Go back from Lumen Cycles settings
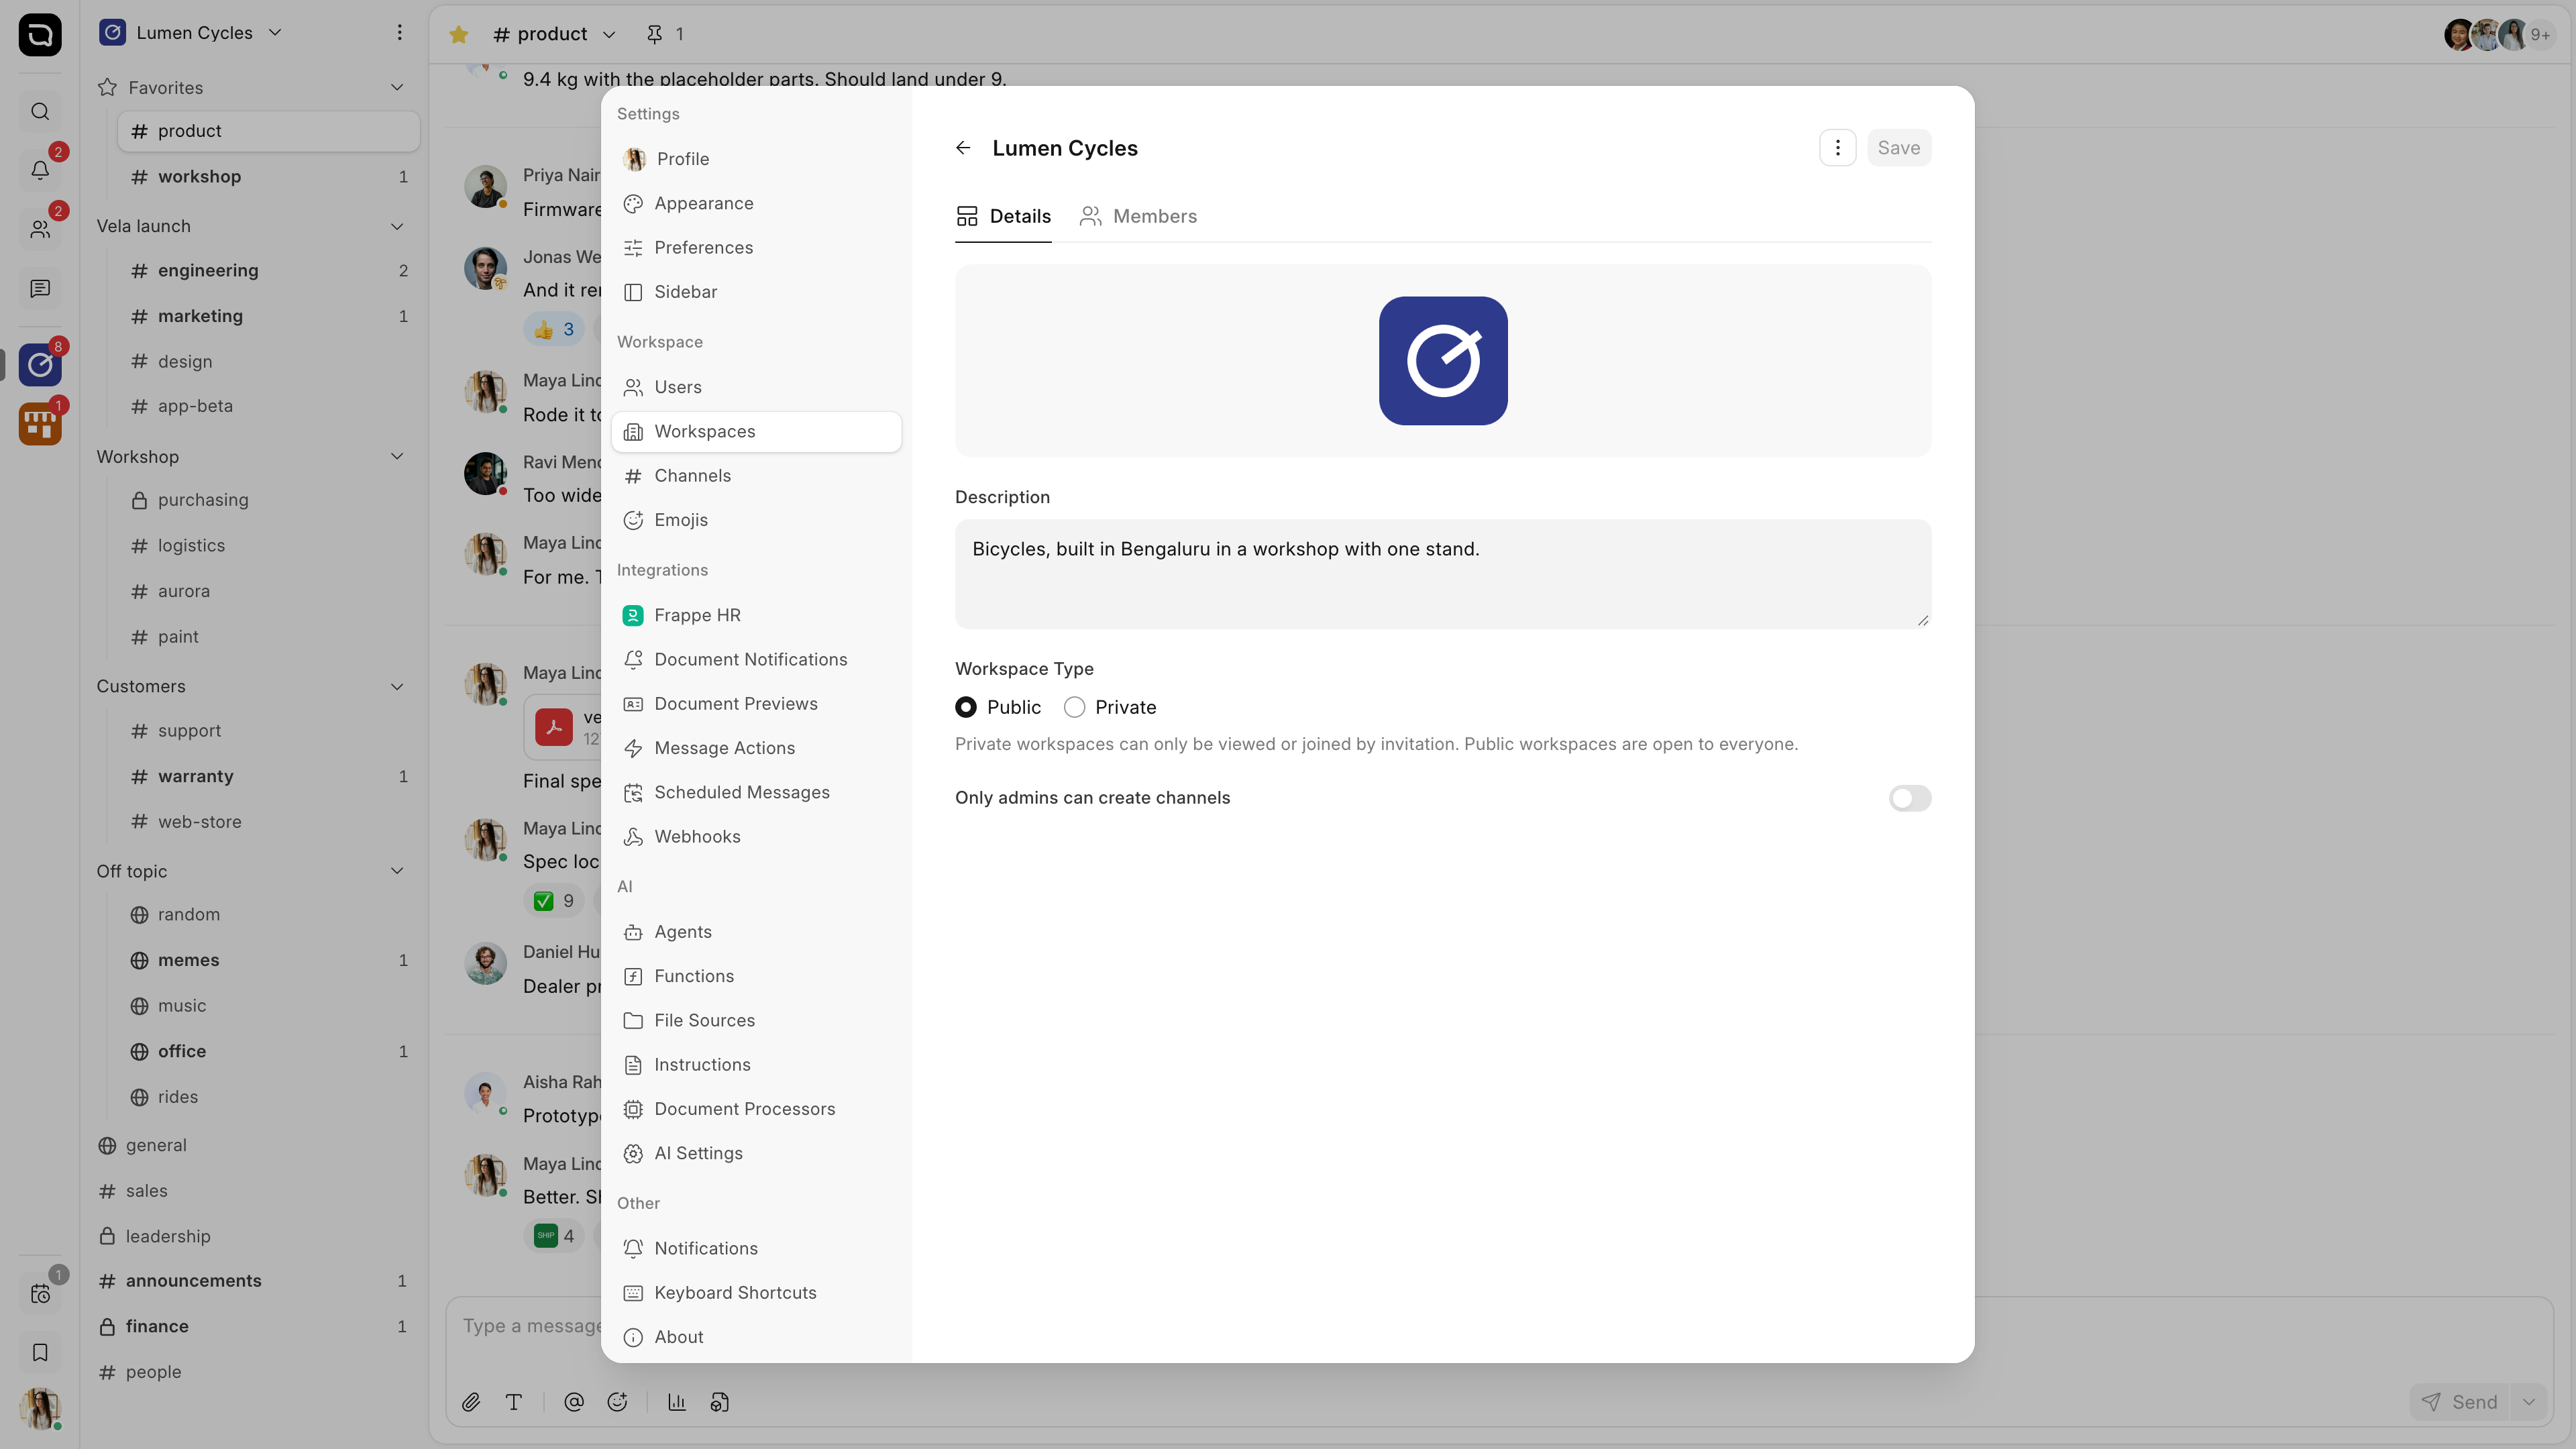Image resolution: width=2576 pixels, height=1449 pixels. click(x=963, y=148)
